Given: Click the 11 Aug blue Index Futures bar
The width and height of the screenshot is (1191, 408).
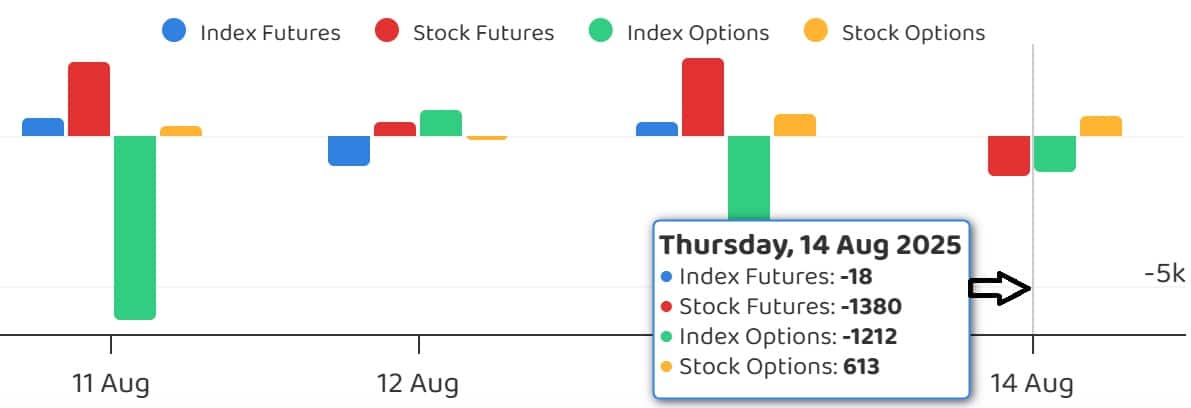Looking at the screenshot, I should pyautogui.click(x=43, y=127).
